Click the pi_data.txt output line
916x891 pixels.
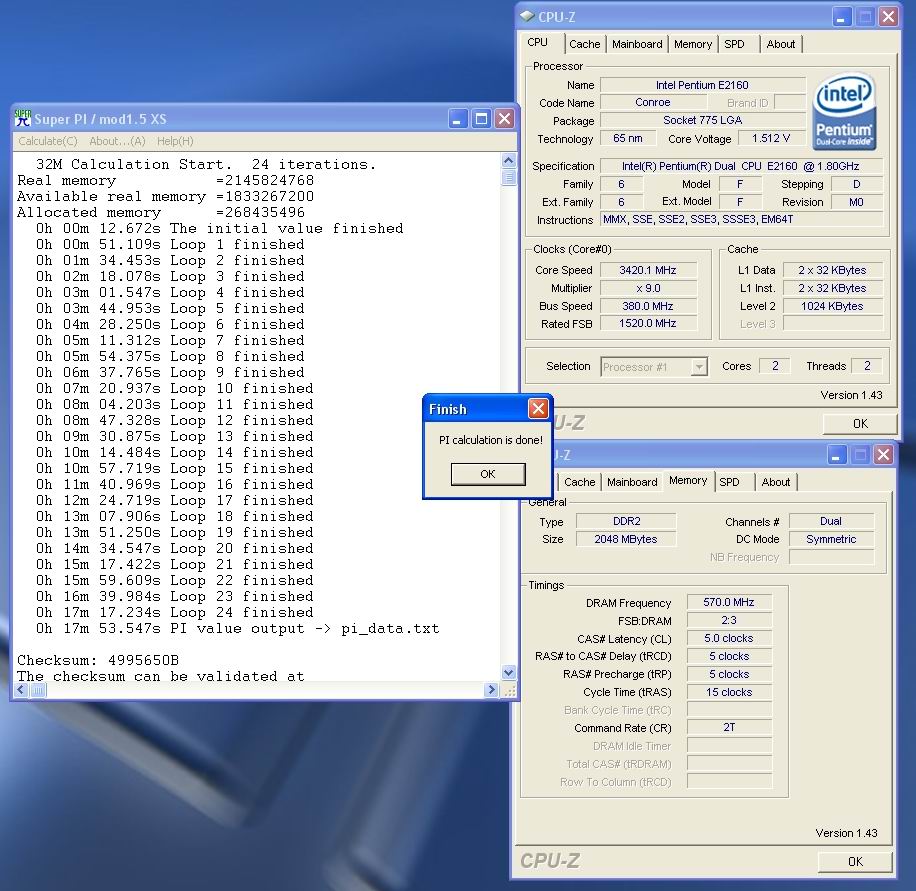[237, 629]
